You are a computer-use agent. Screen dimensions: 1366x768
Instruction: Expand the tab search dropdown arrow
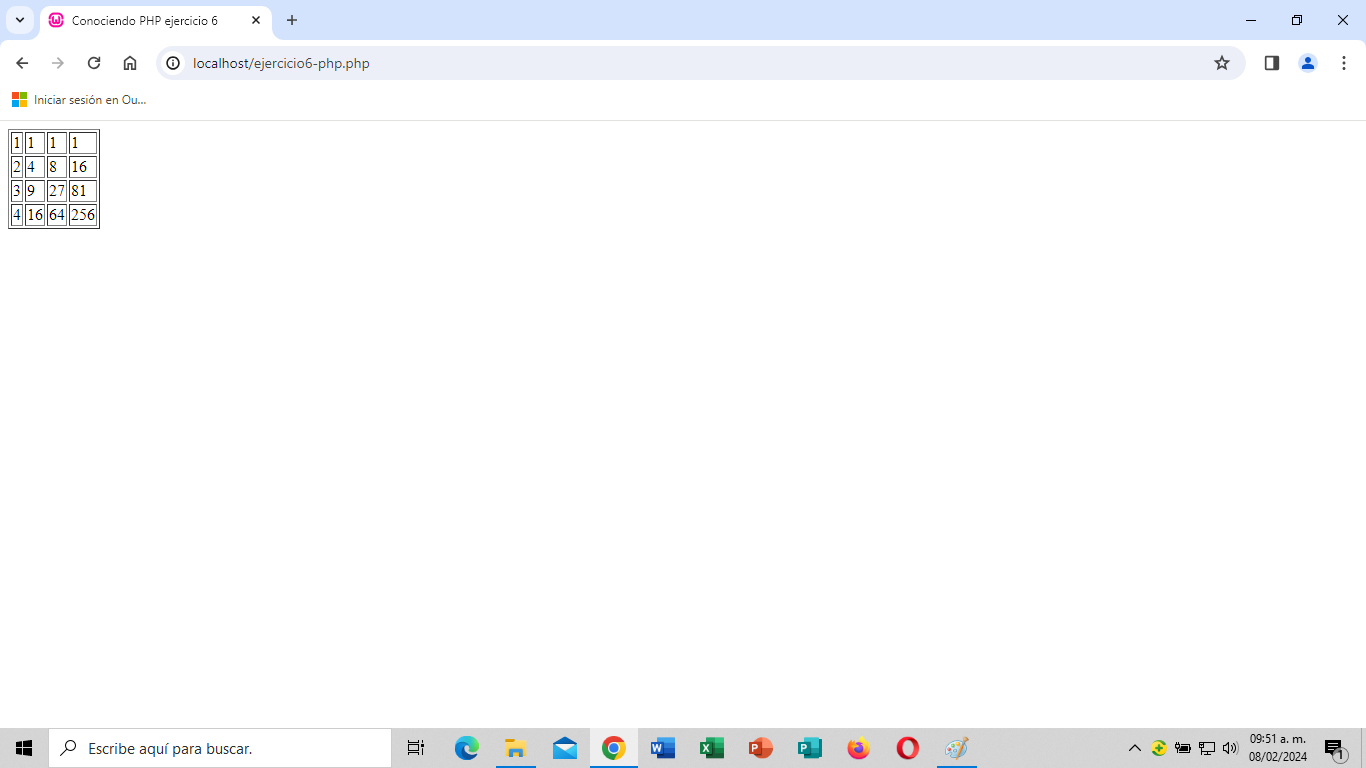tap(19, 20)
